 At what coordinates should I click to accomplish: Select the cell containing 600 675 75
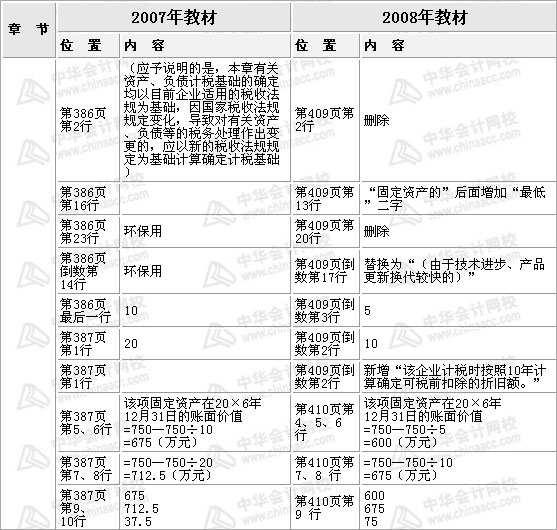(459, 508)
